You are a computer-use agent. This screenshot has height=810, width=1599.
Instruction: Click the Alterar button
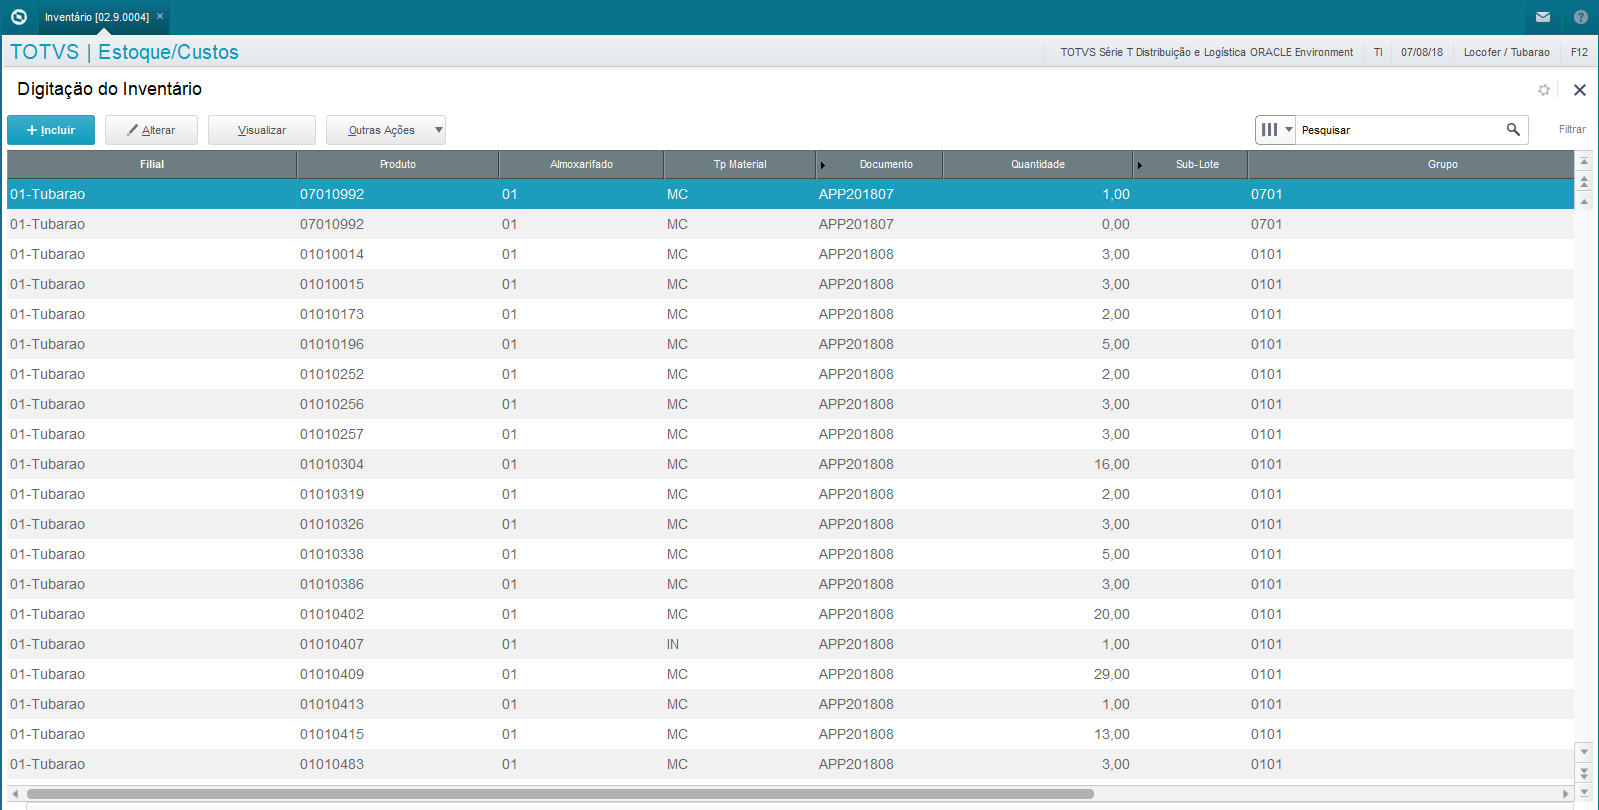click(151, 130)
